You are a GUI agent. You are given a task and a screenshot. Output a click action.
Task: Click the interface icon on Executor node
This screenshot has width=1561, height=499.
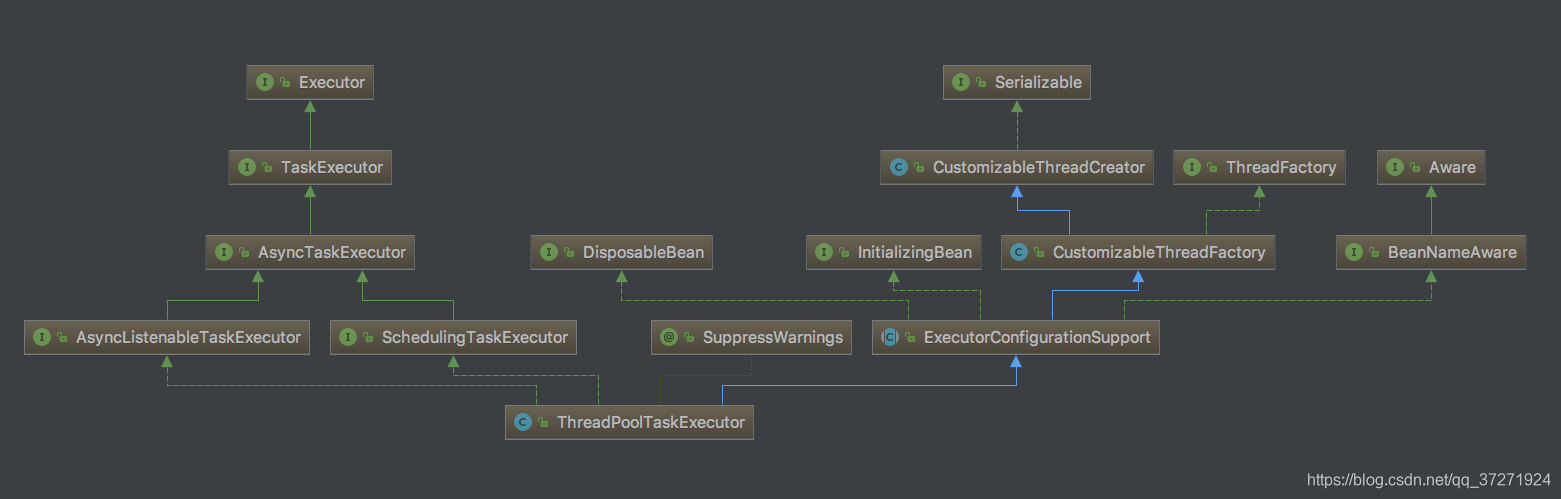[x=265, y=82]
